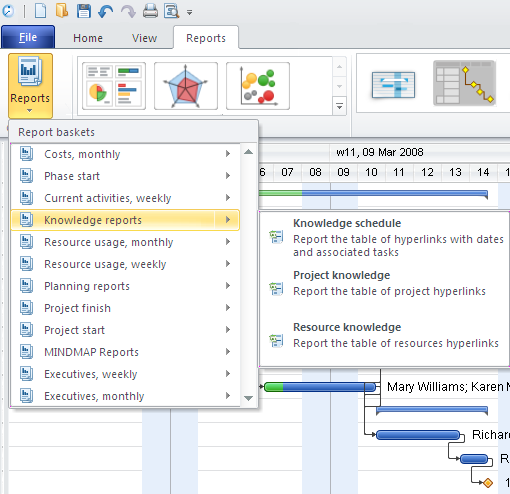Open the quick access toolbar customize arrow
This screenshot has height=494, width=510.
pos(189,13)
